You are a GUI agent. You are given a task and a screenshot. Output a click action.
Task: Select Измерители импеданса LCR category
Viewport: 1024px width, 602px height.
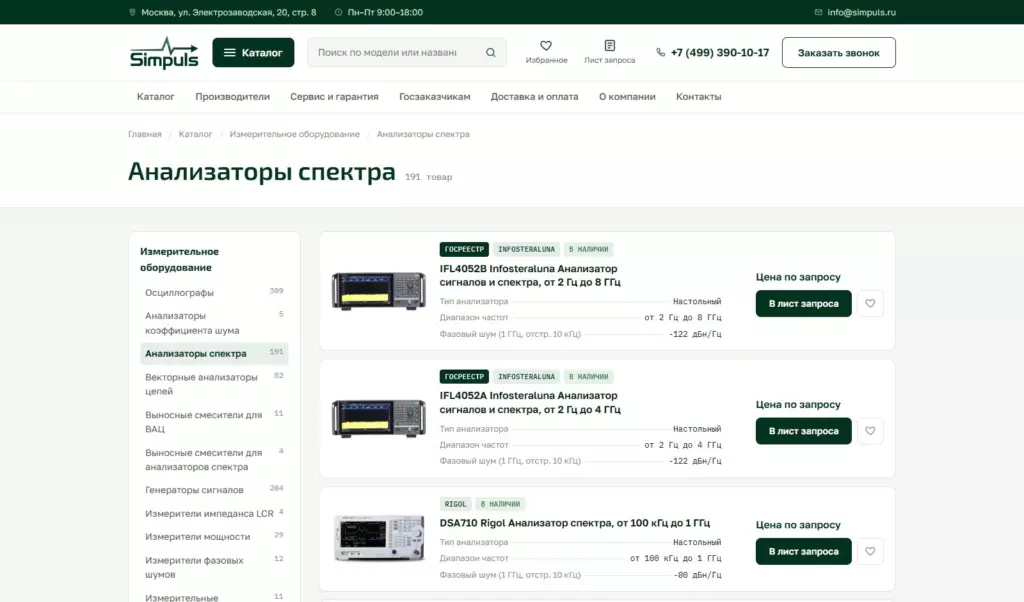(214, 513)
